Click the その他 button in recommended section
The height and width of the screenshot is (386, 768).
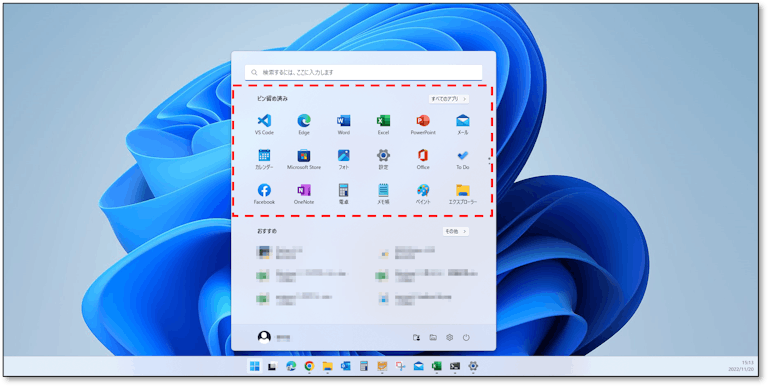(x=456, y=231)
